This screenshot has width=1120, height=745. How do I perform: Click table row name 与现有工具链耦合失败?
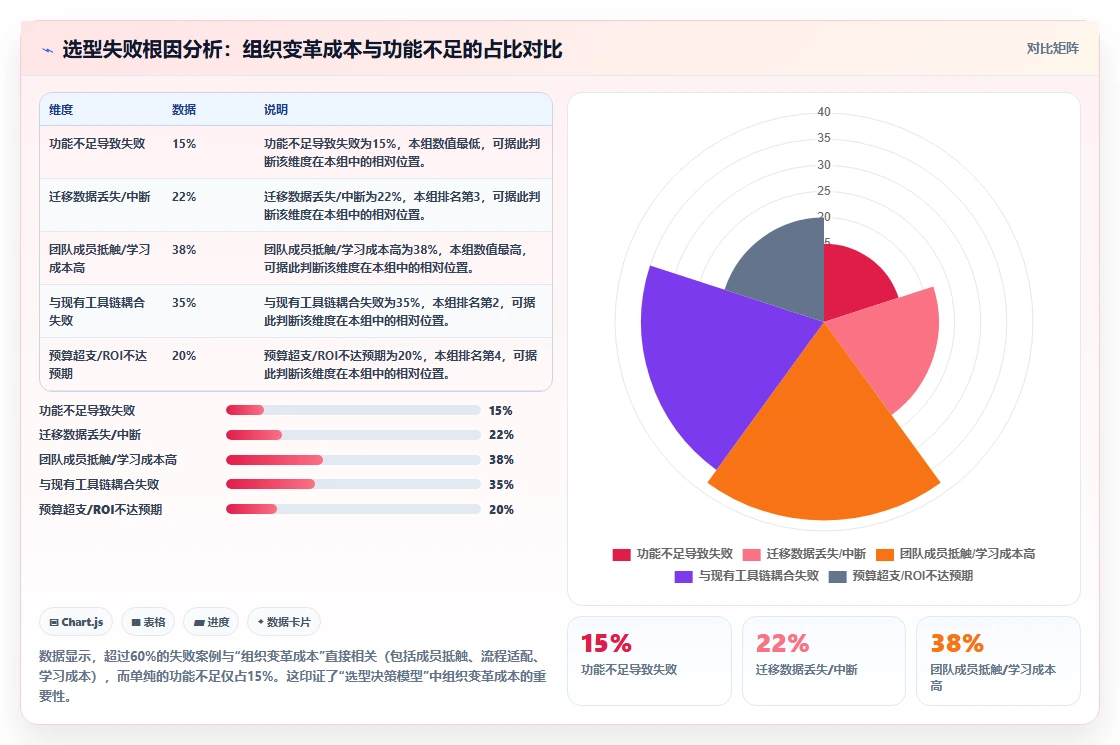click(96, 311)
